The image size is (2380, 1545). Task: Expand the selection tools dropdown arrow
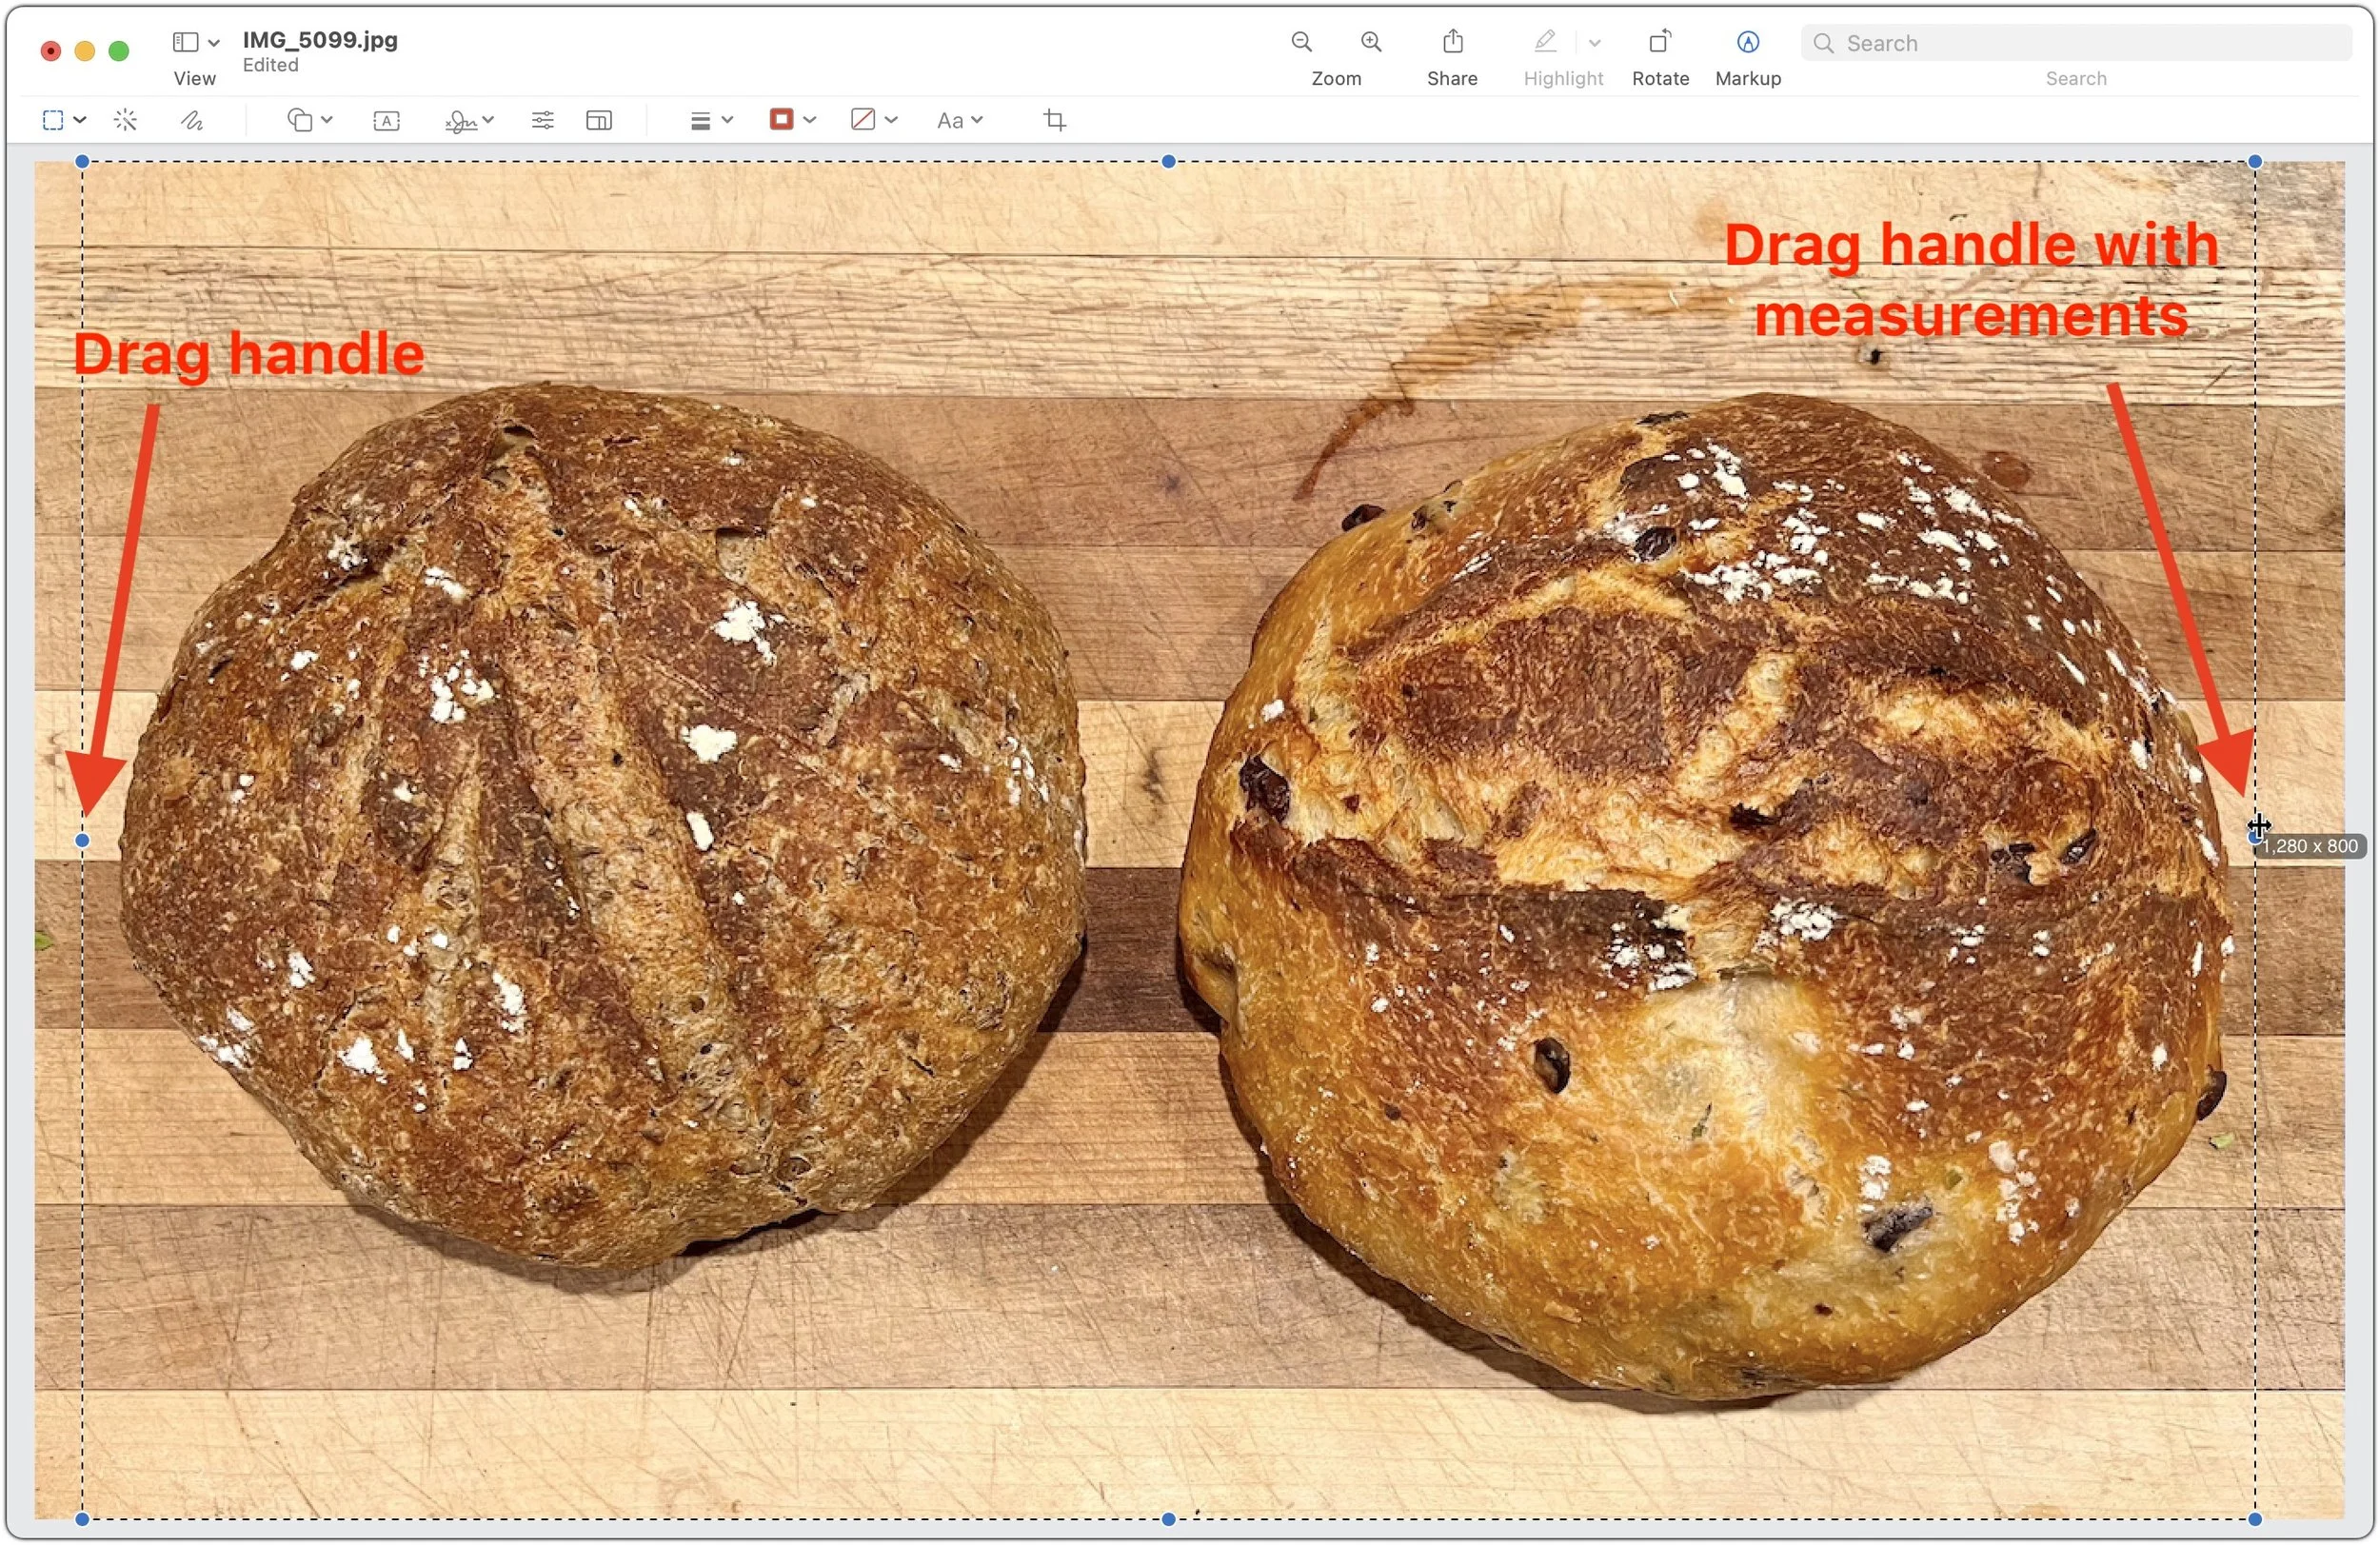click(80, 121)
